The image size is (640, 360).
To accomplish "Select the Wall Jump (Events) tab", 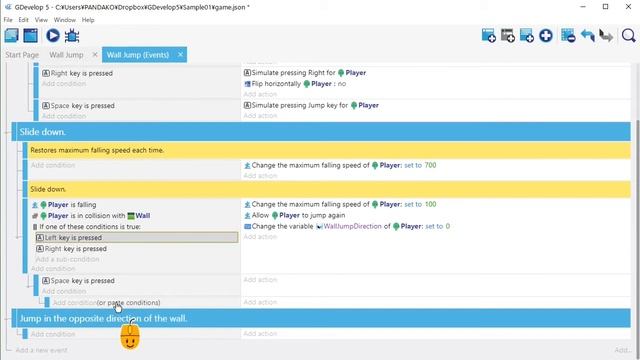I will point(138,55).
